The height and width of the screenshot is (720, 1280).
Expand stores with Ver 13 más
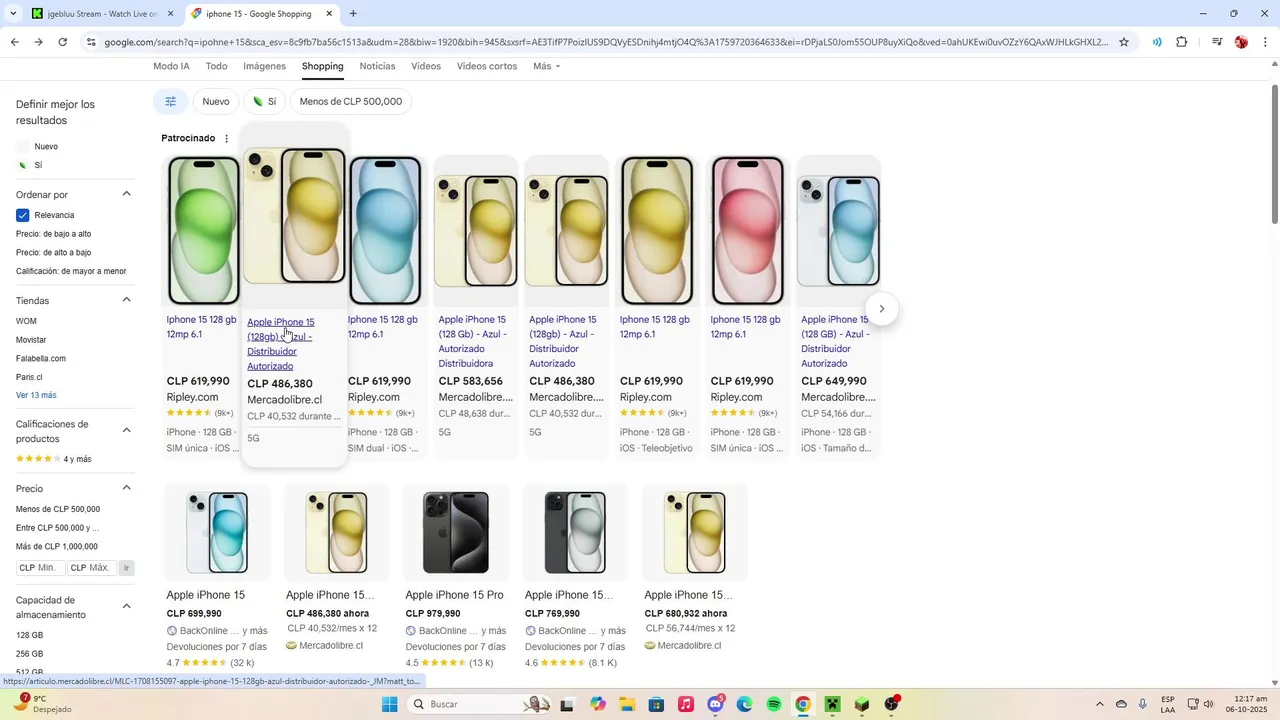36,395
